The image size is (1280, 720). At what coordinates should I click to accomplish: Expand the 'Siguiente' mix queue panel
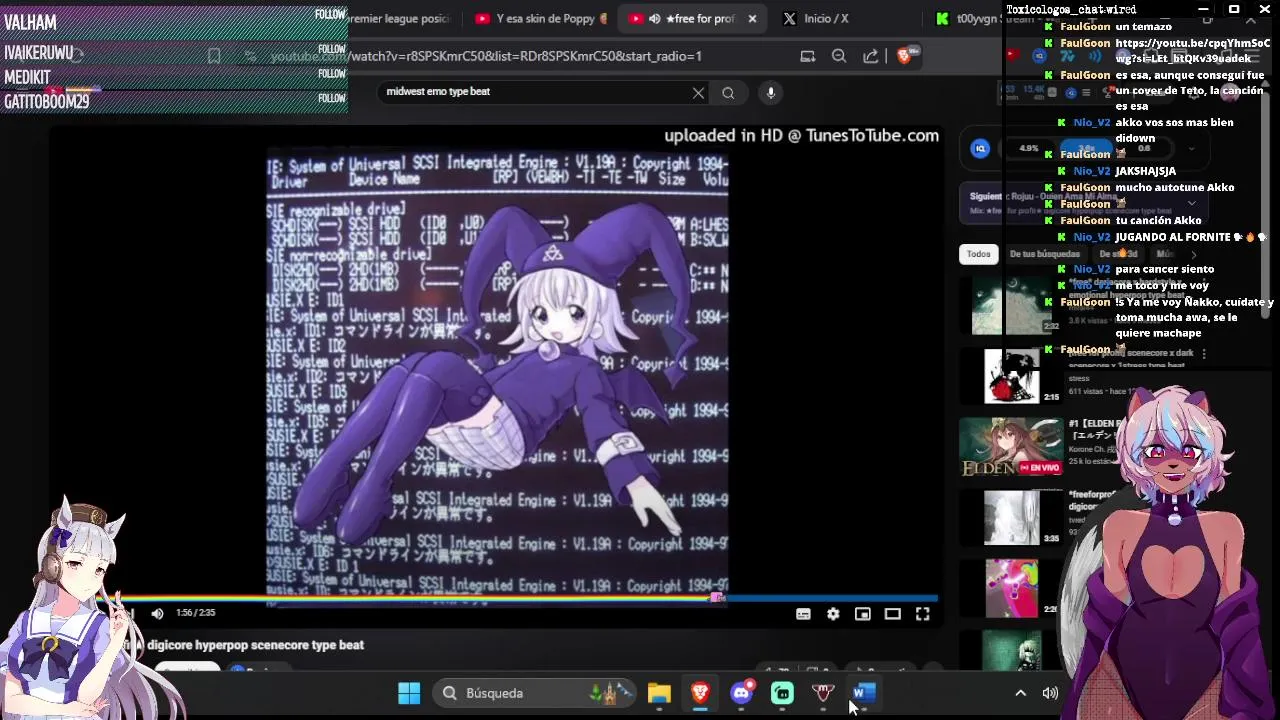coord(1191,203)
